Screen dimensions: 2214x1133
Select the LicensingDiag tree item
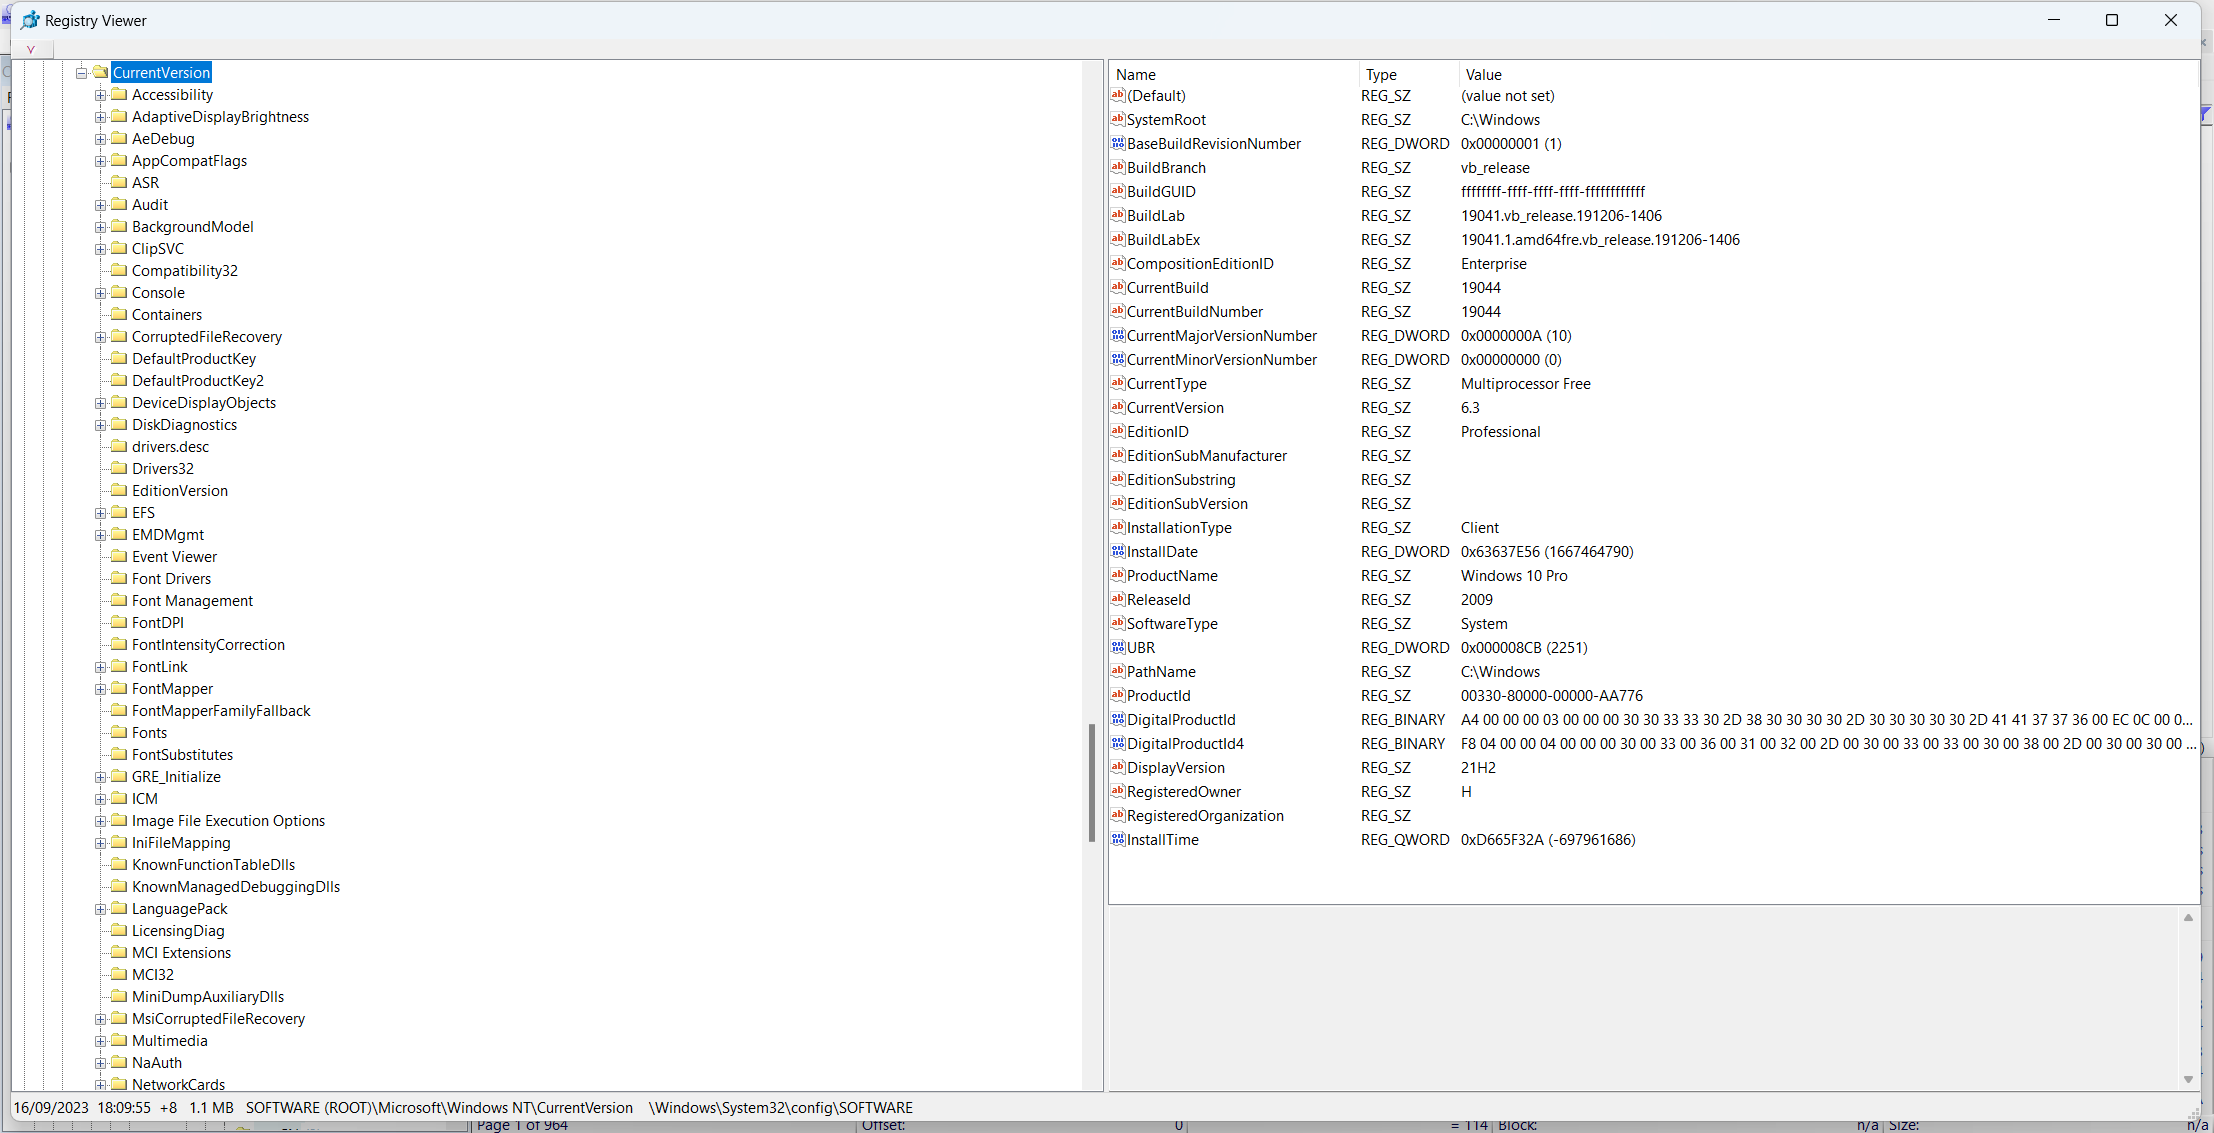pyautogui.click(x=178, y=930)
